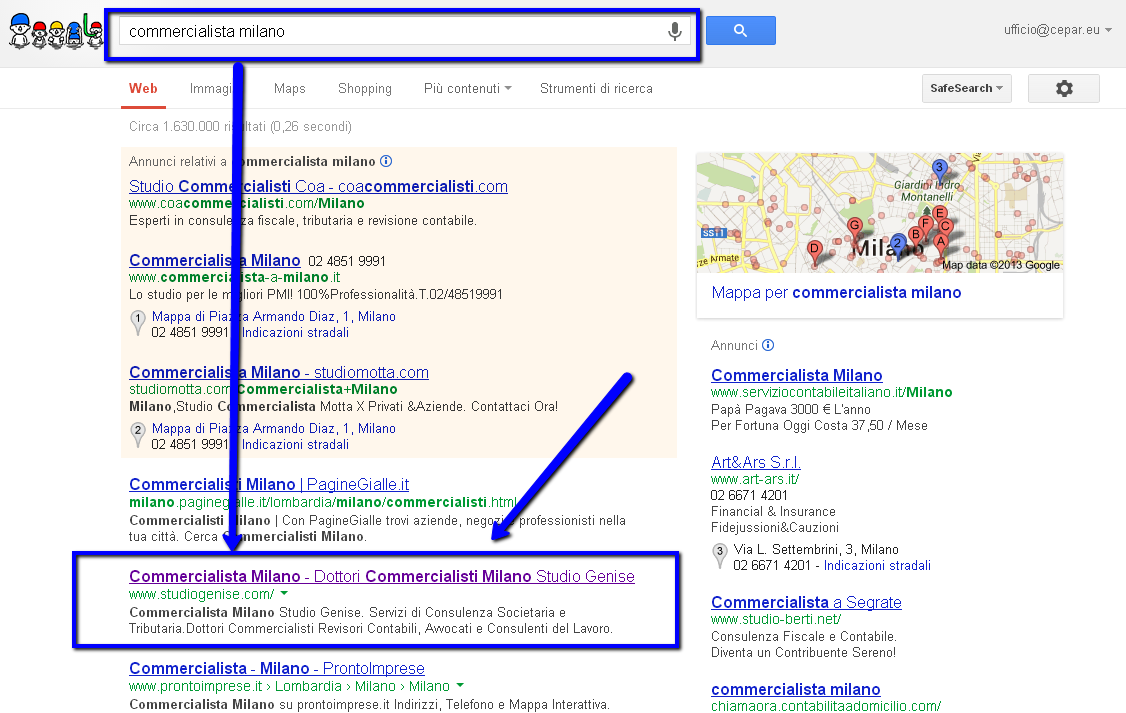The height and width of the screenshot is (713, 1126).
Task: Click 'Indicazioni stradali' under Via L. Settembrini
Action: point(877,566)
